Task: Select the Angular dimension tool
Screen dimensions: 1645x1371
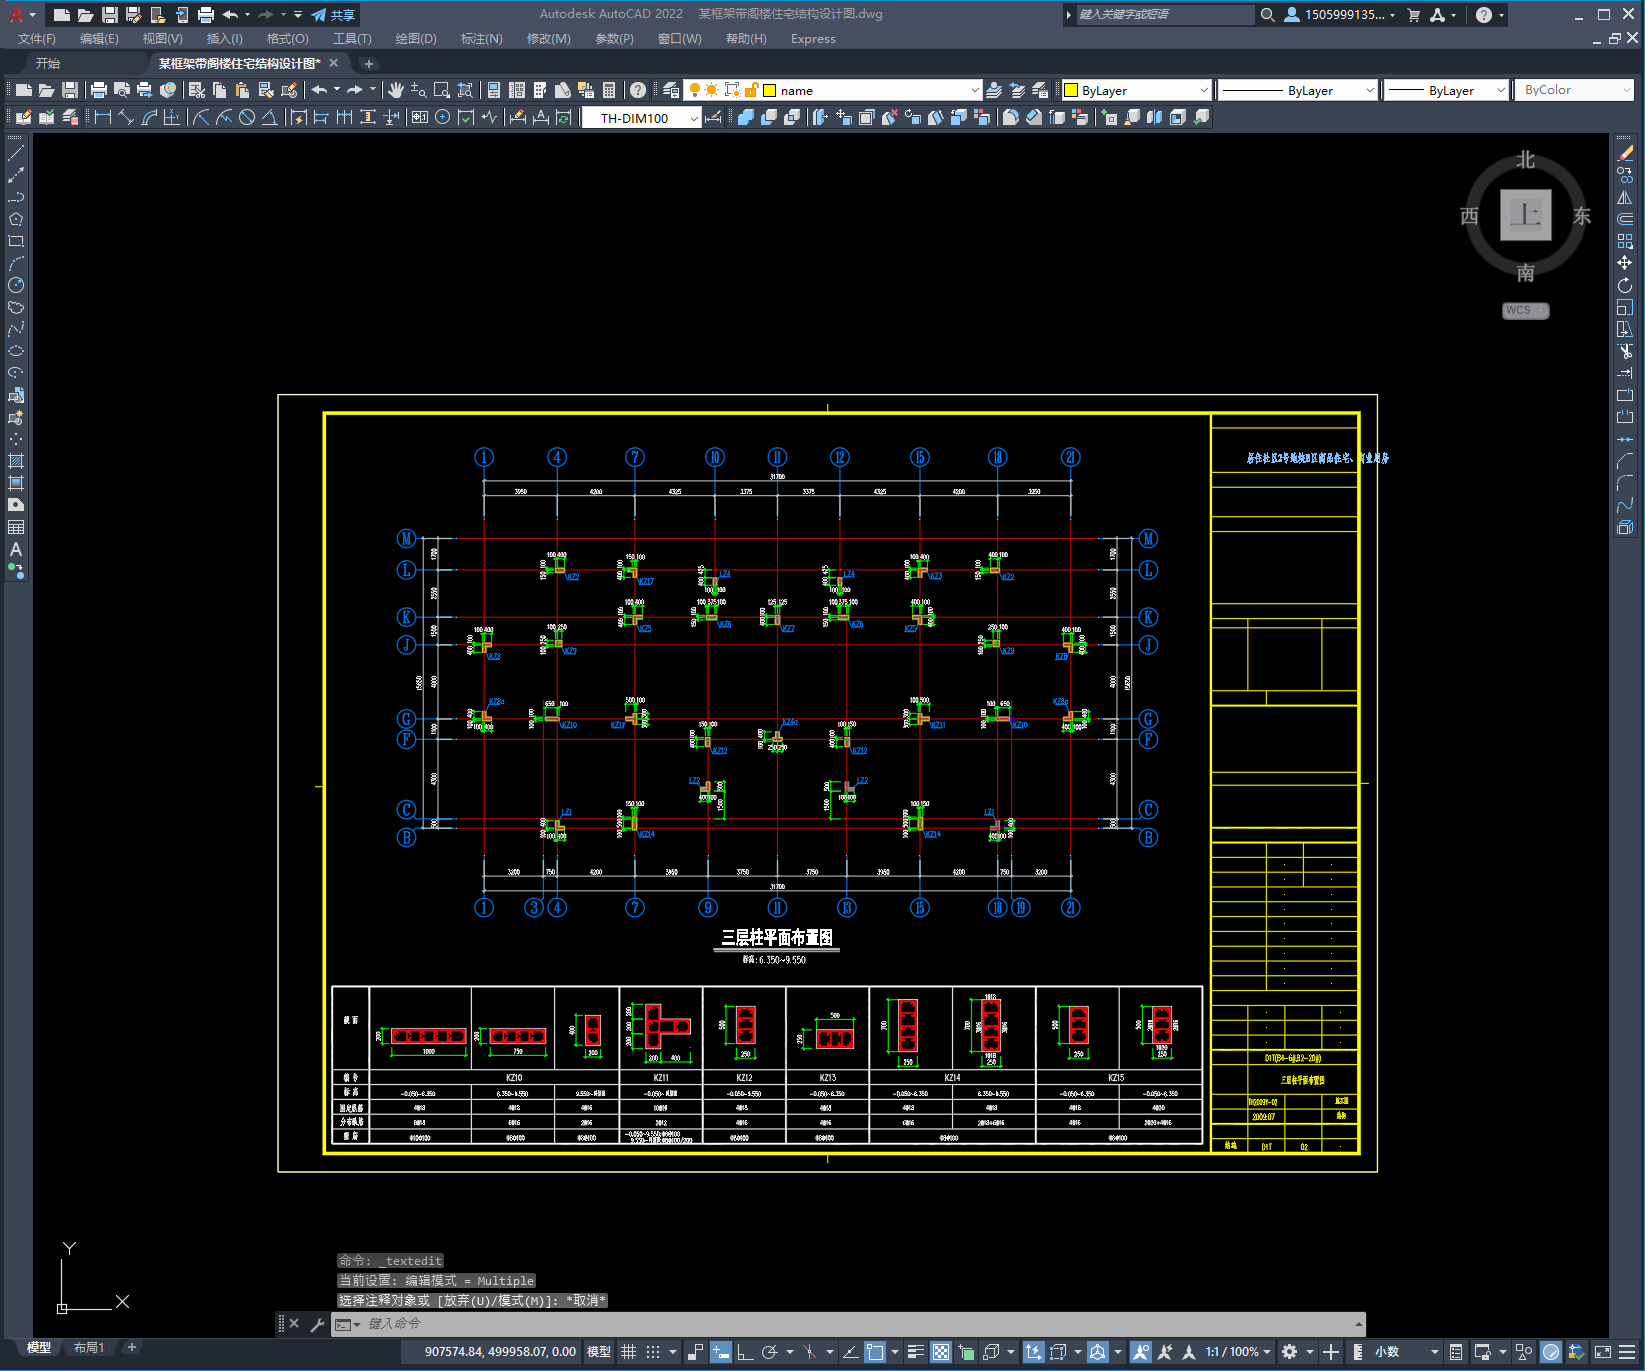Action: (x=270, y=117)
